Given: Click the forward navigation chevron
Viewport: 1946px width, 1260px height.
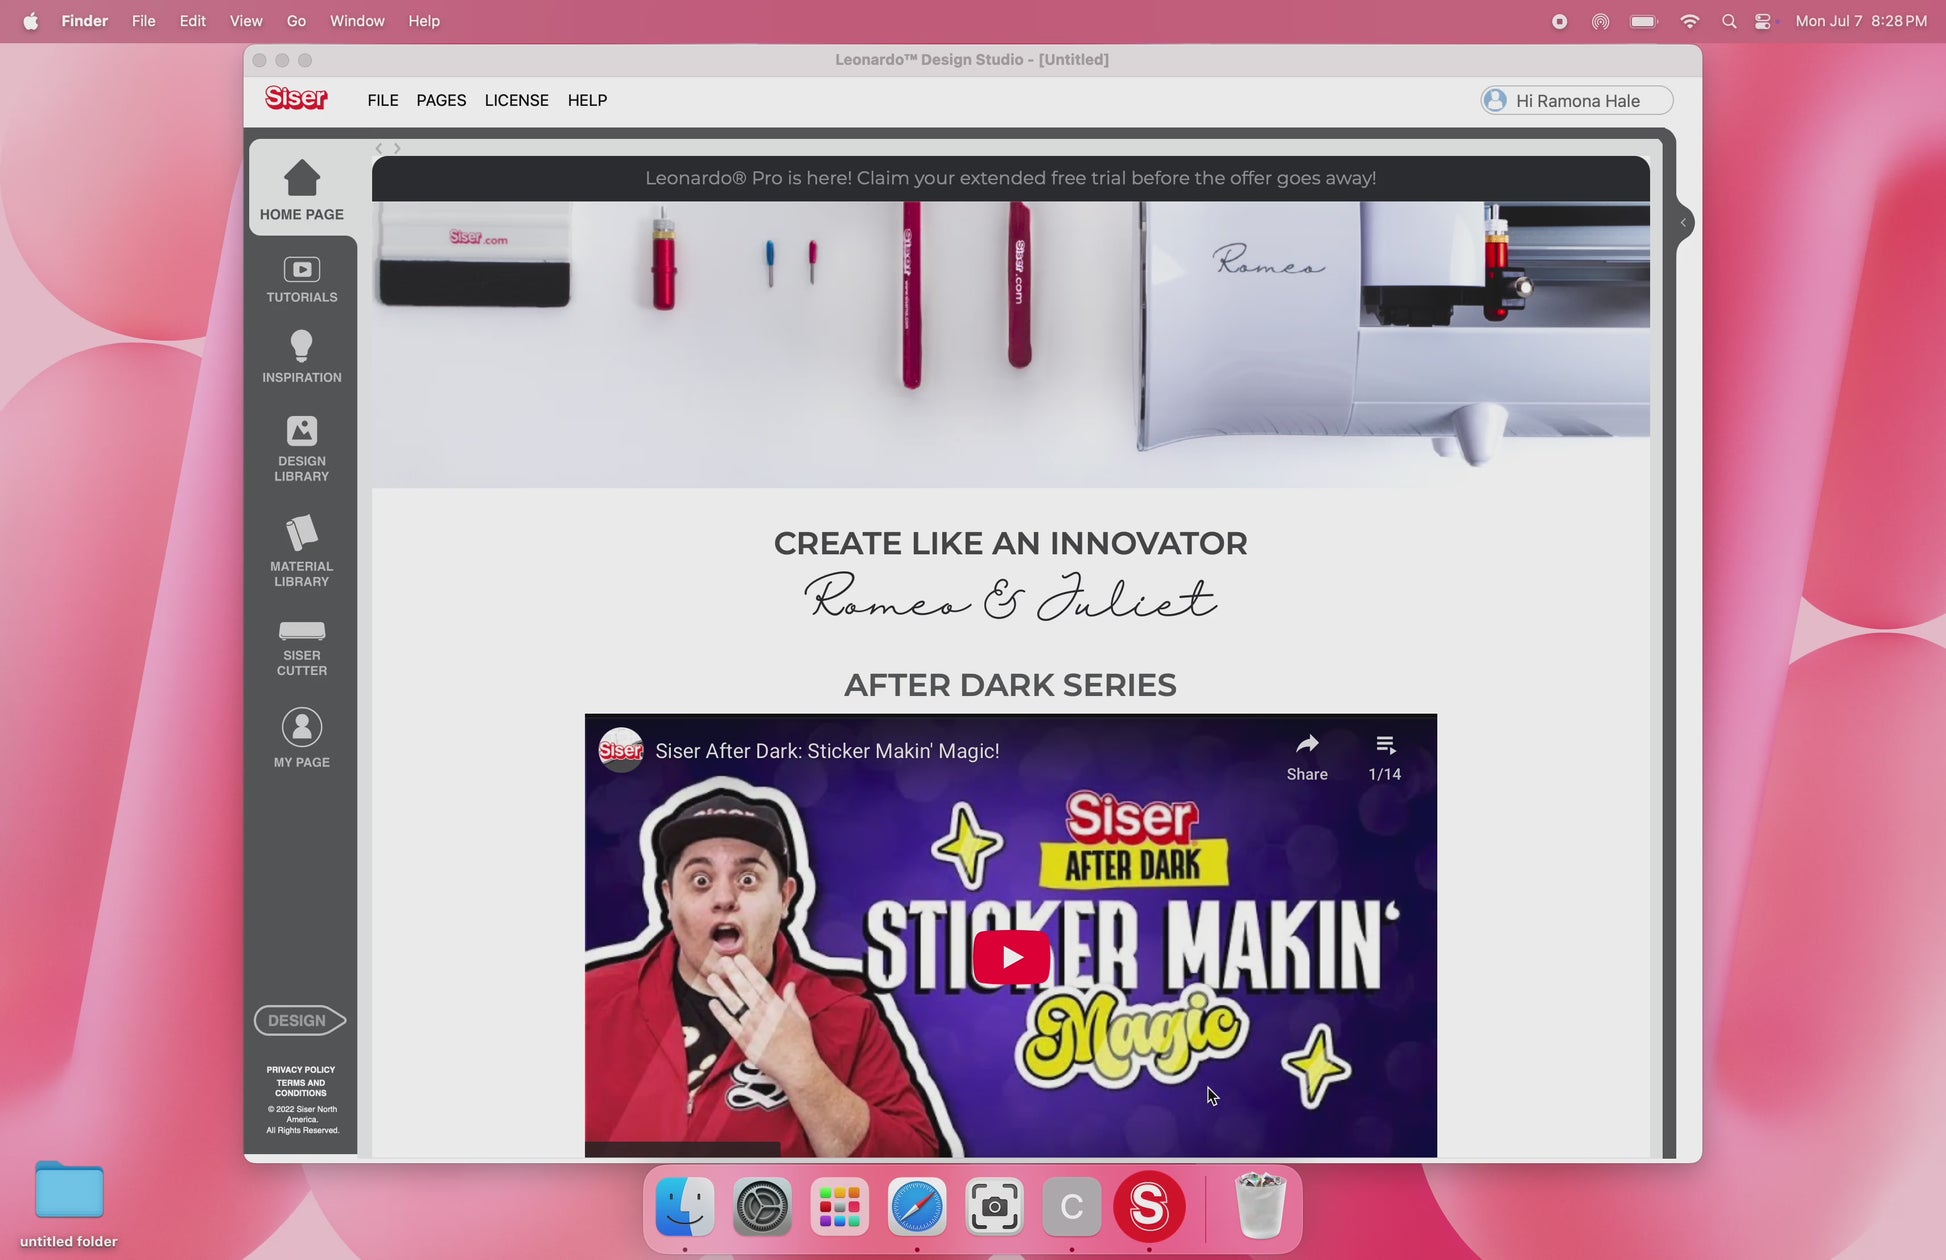Looking at the screenshot, I should pos(397,148).
